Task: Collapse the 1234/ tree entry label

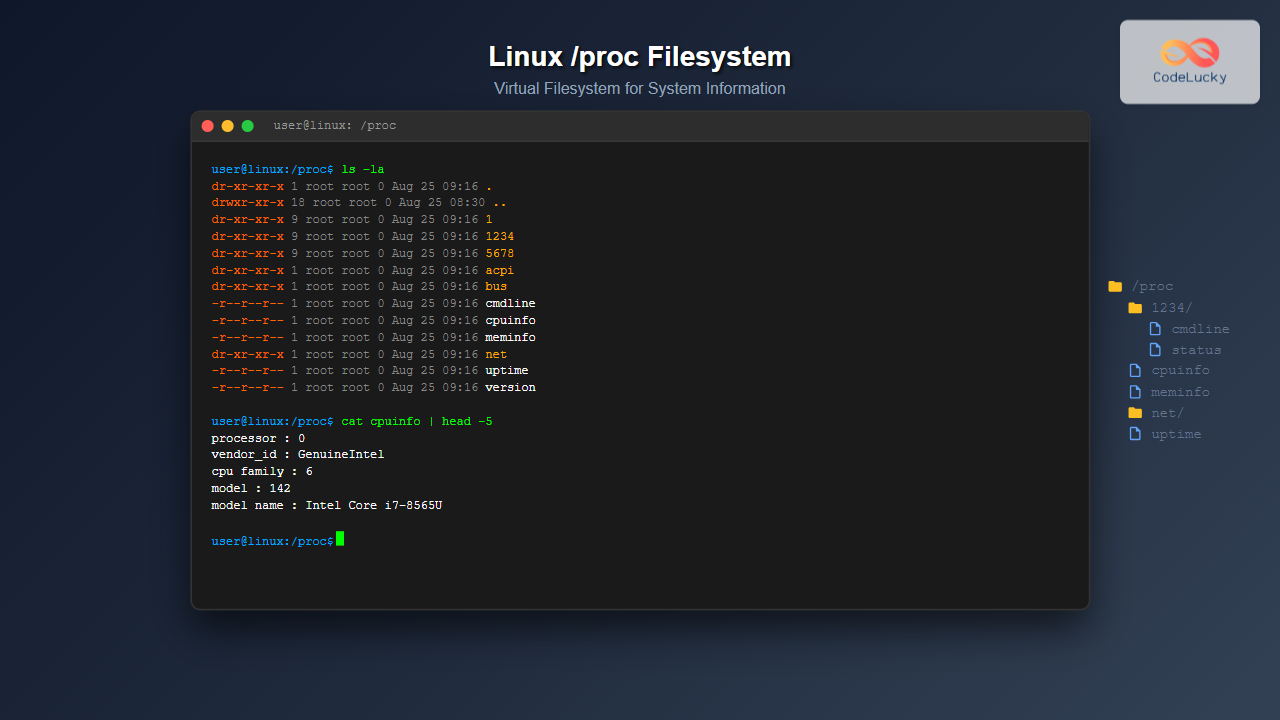Action: (x=1172, y=308)
